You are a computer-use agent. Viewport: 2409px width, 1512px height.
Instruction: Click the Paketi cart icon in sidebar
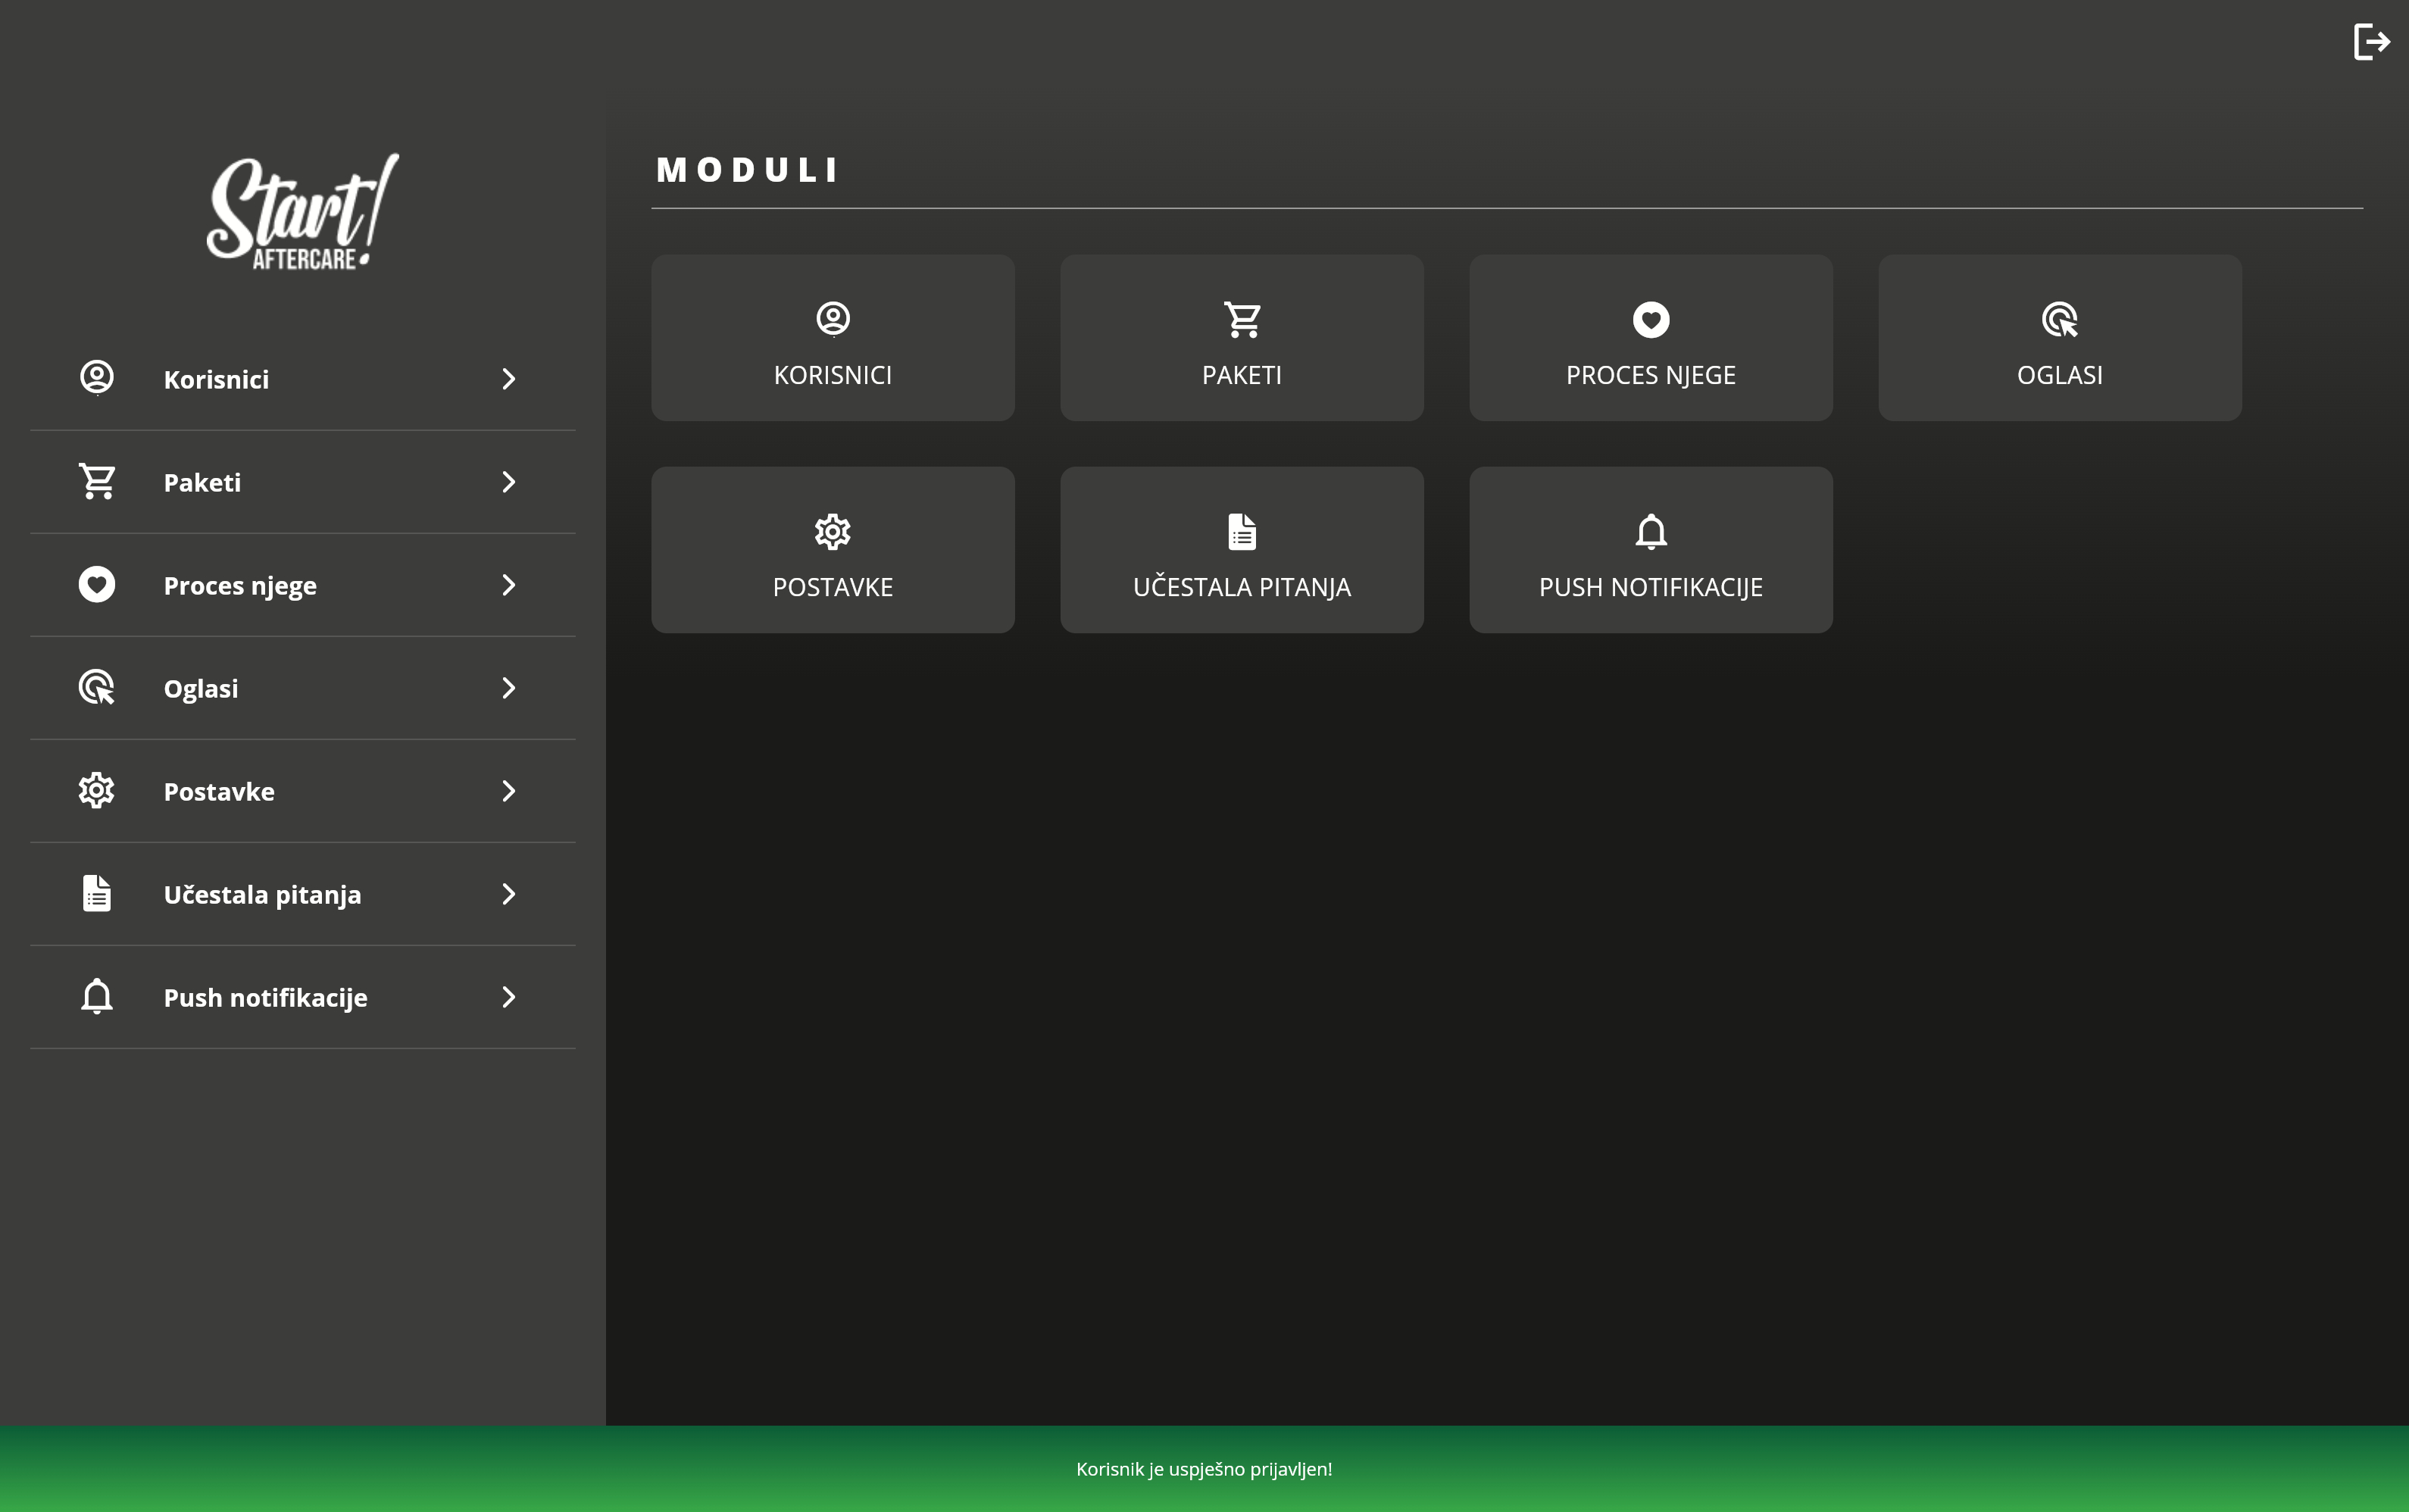(97, 481)
